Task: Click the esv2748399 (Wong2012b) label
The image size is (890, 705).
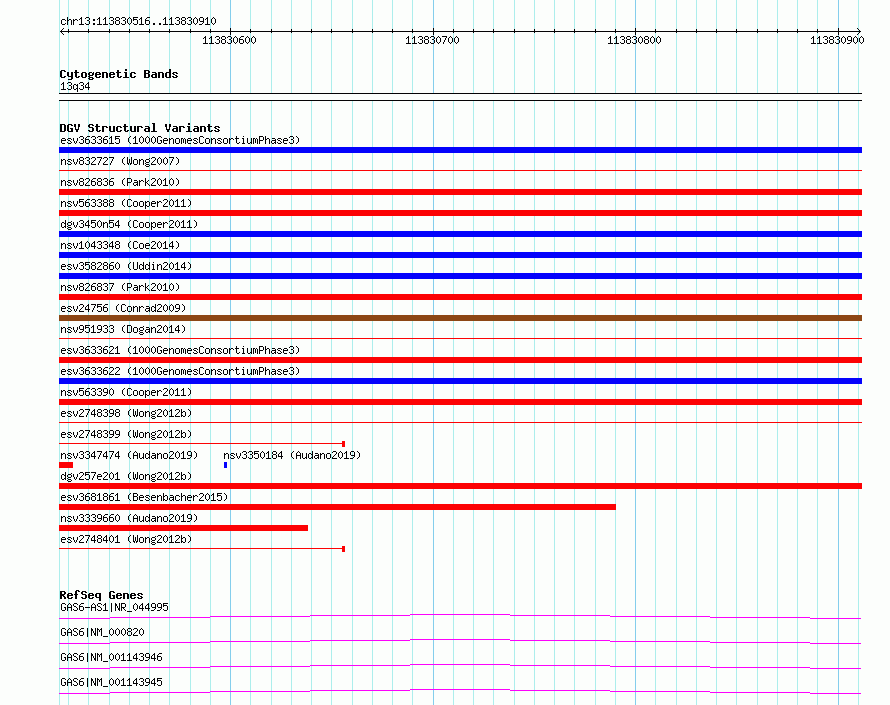Action: [x=126, y=434]
